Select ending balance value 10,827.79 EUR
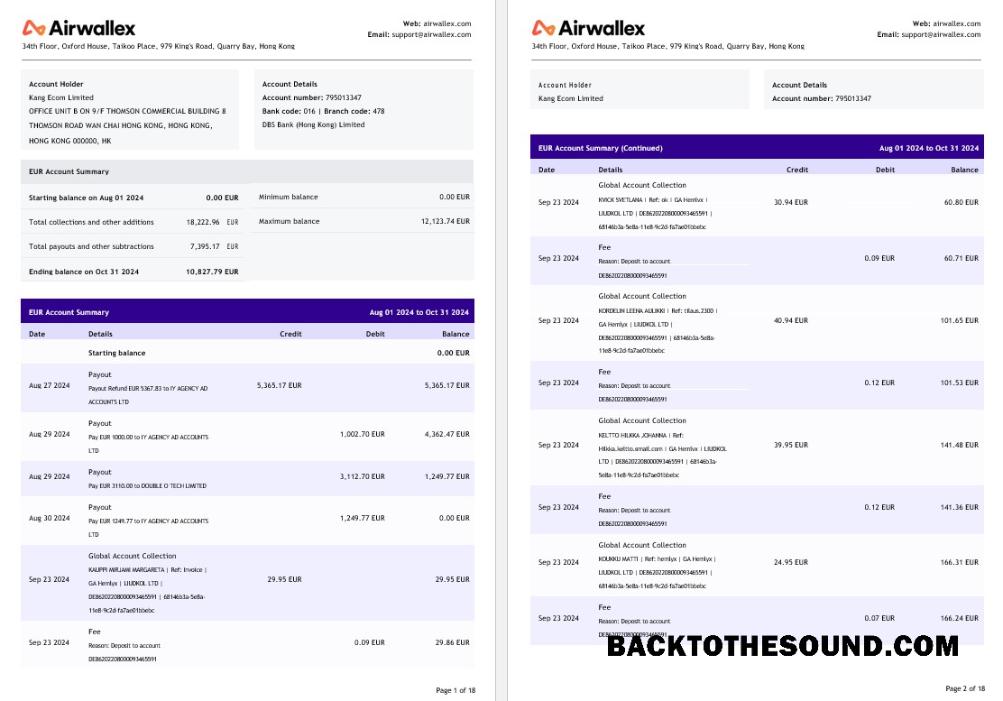Screen dimensions: 1003x701 coord(212,272)
